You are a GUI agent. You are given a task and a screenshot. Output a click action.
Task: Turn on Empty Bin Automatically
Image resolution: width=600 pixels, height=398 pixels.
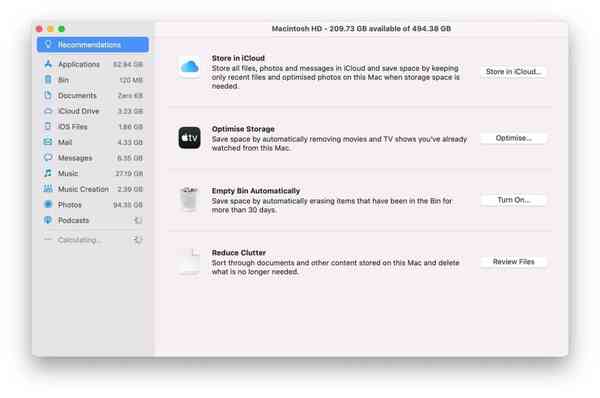click(513, 200)
